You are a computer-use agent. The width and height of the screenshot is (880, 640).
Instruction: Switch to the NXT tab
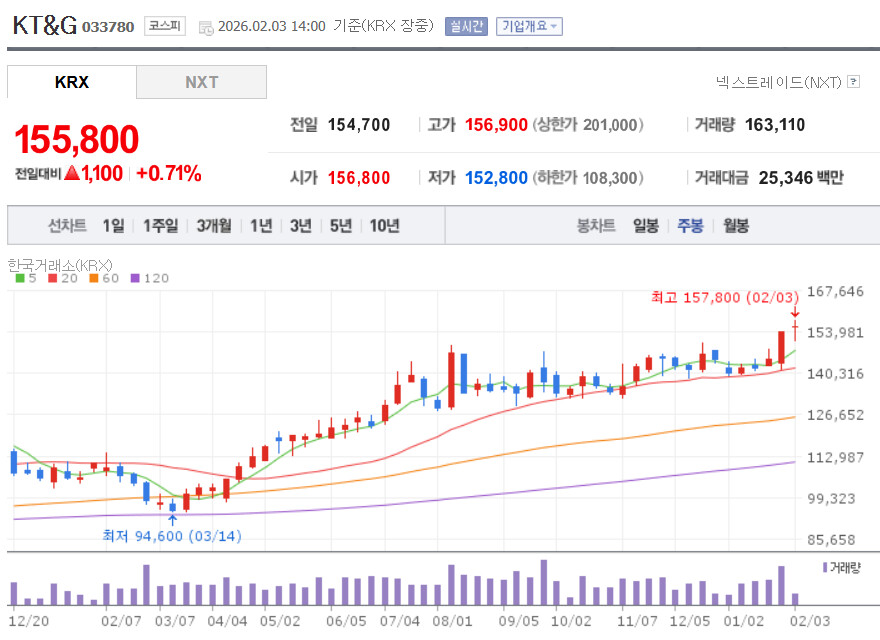201,82
